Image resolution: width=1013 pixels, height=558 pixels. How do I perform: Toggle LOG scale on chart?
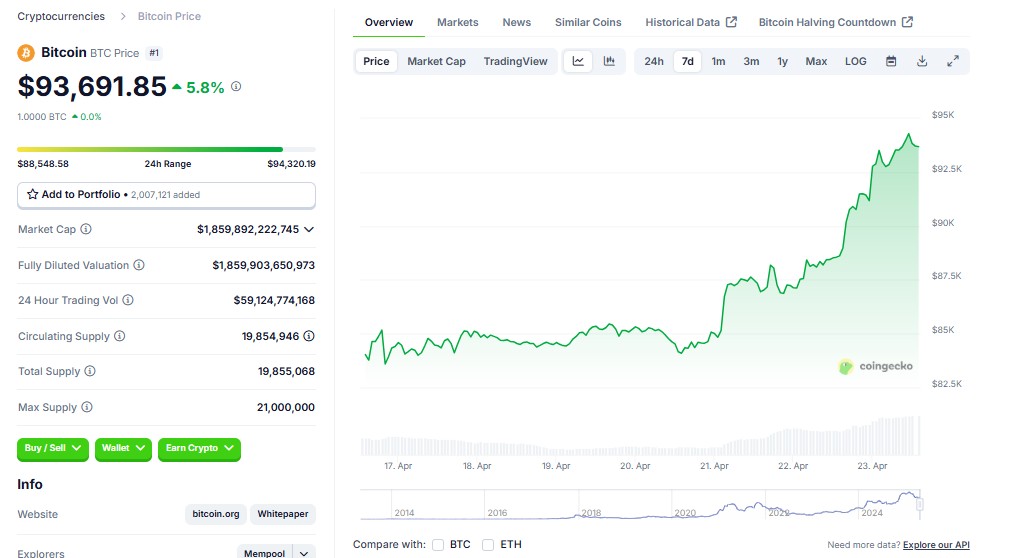855,61
